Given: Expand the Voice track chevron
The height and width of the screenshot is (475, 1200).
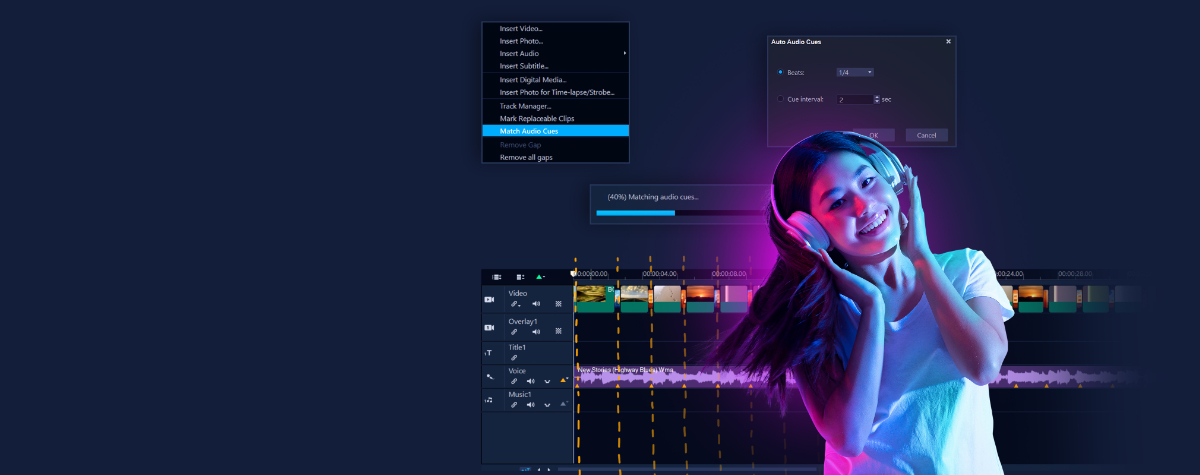Looking at the screenshot, I should [547, 381].
